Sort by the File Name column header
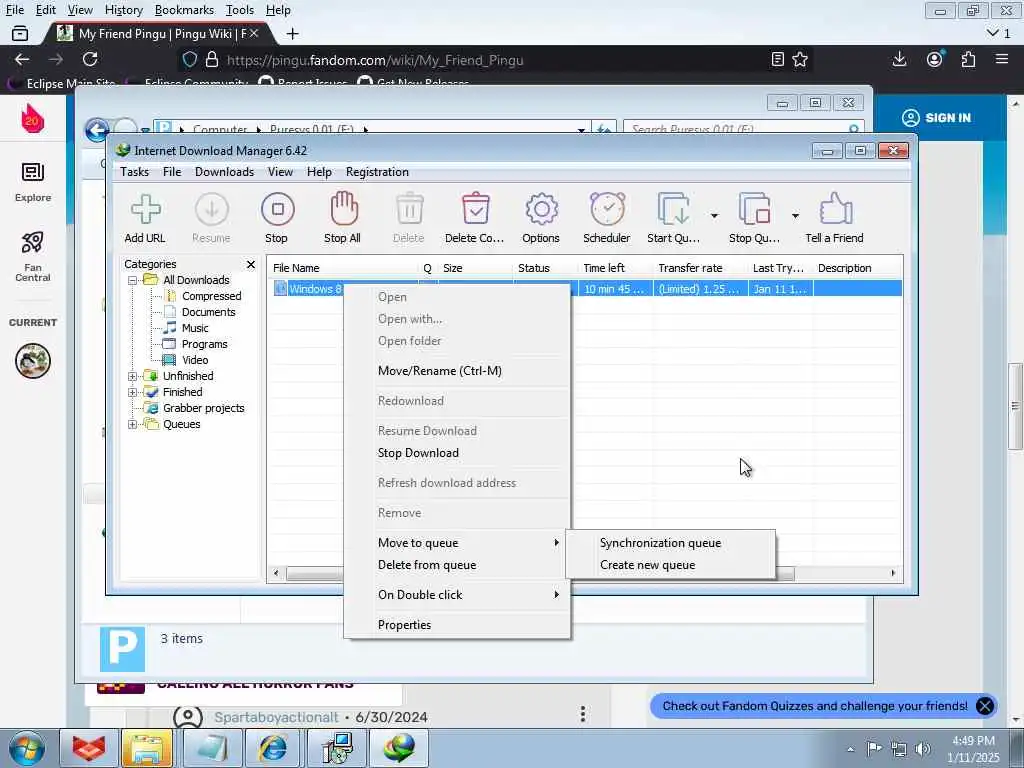 (344, 268)
